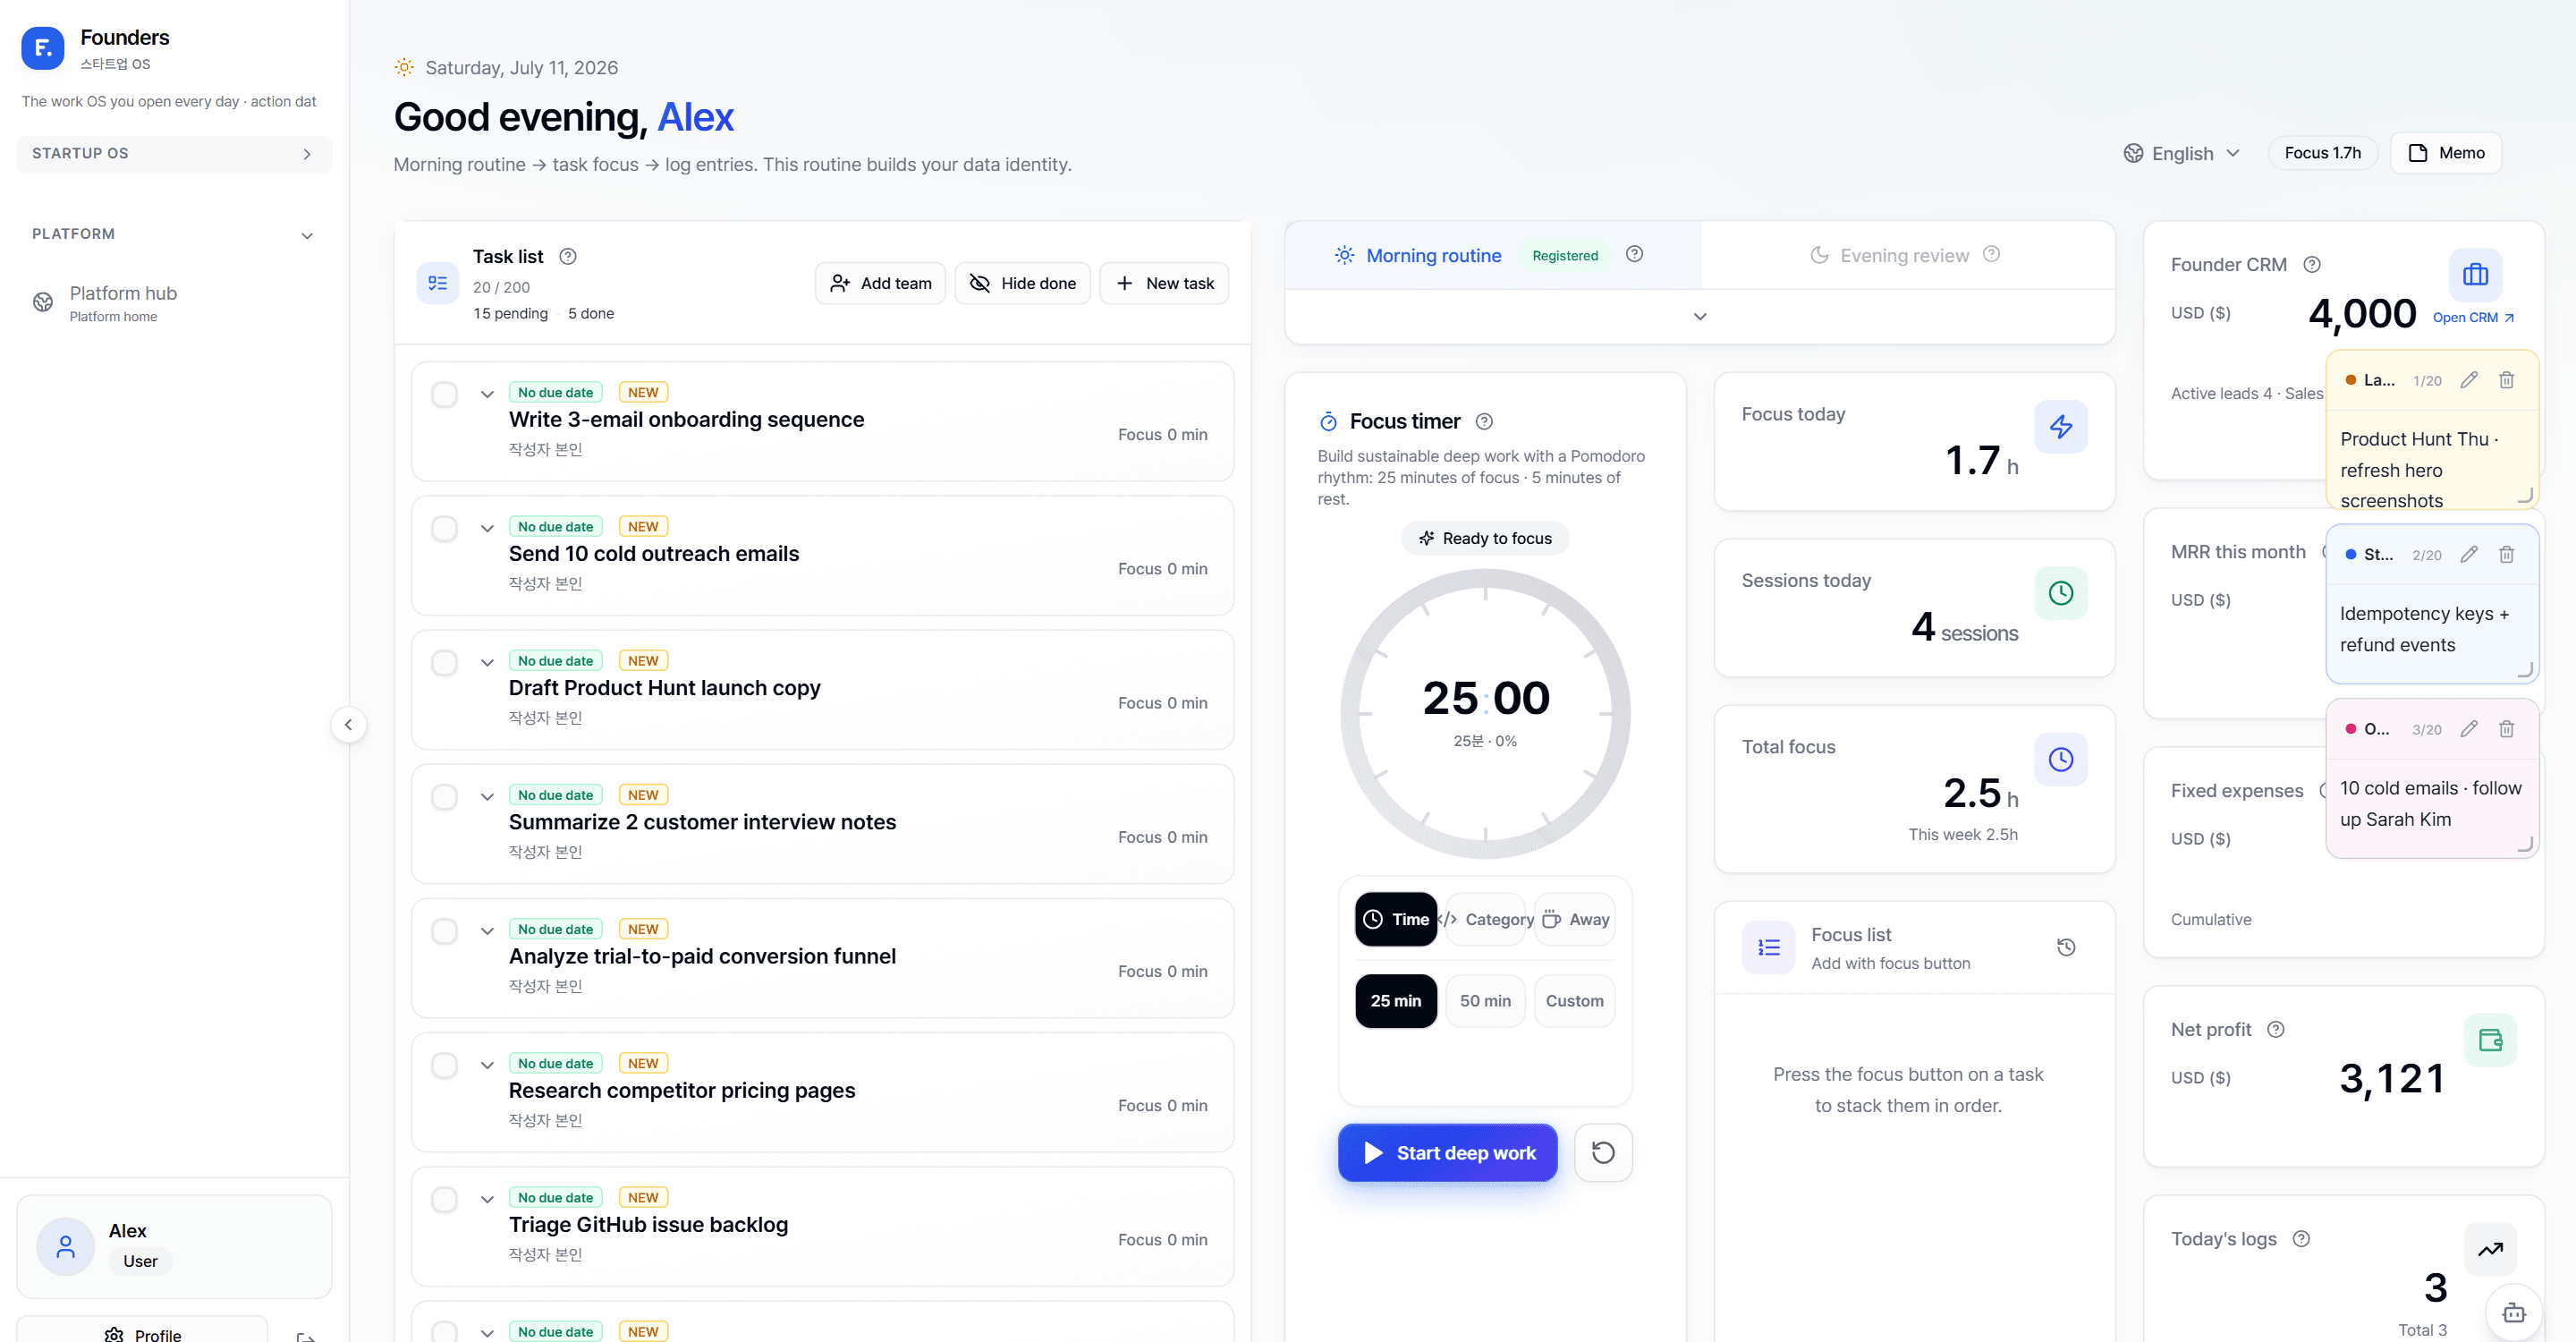Open Platform hub in sidebar
Screen dimensions: 2576x1342
click(x=174, y=303)
